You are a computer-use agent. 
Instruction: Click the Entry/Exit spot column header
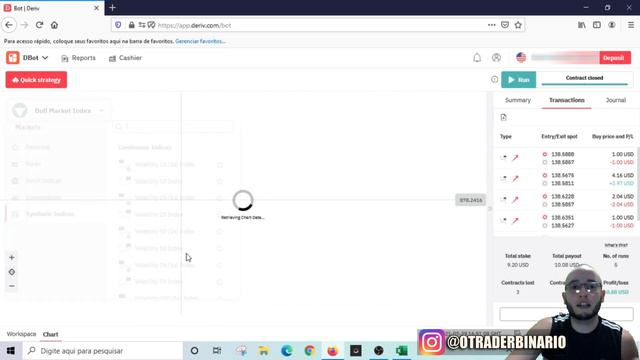(x=559, y=136)
